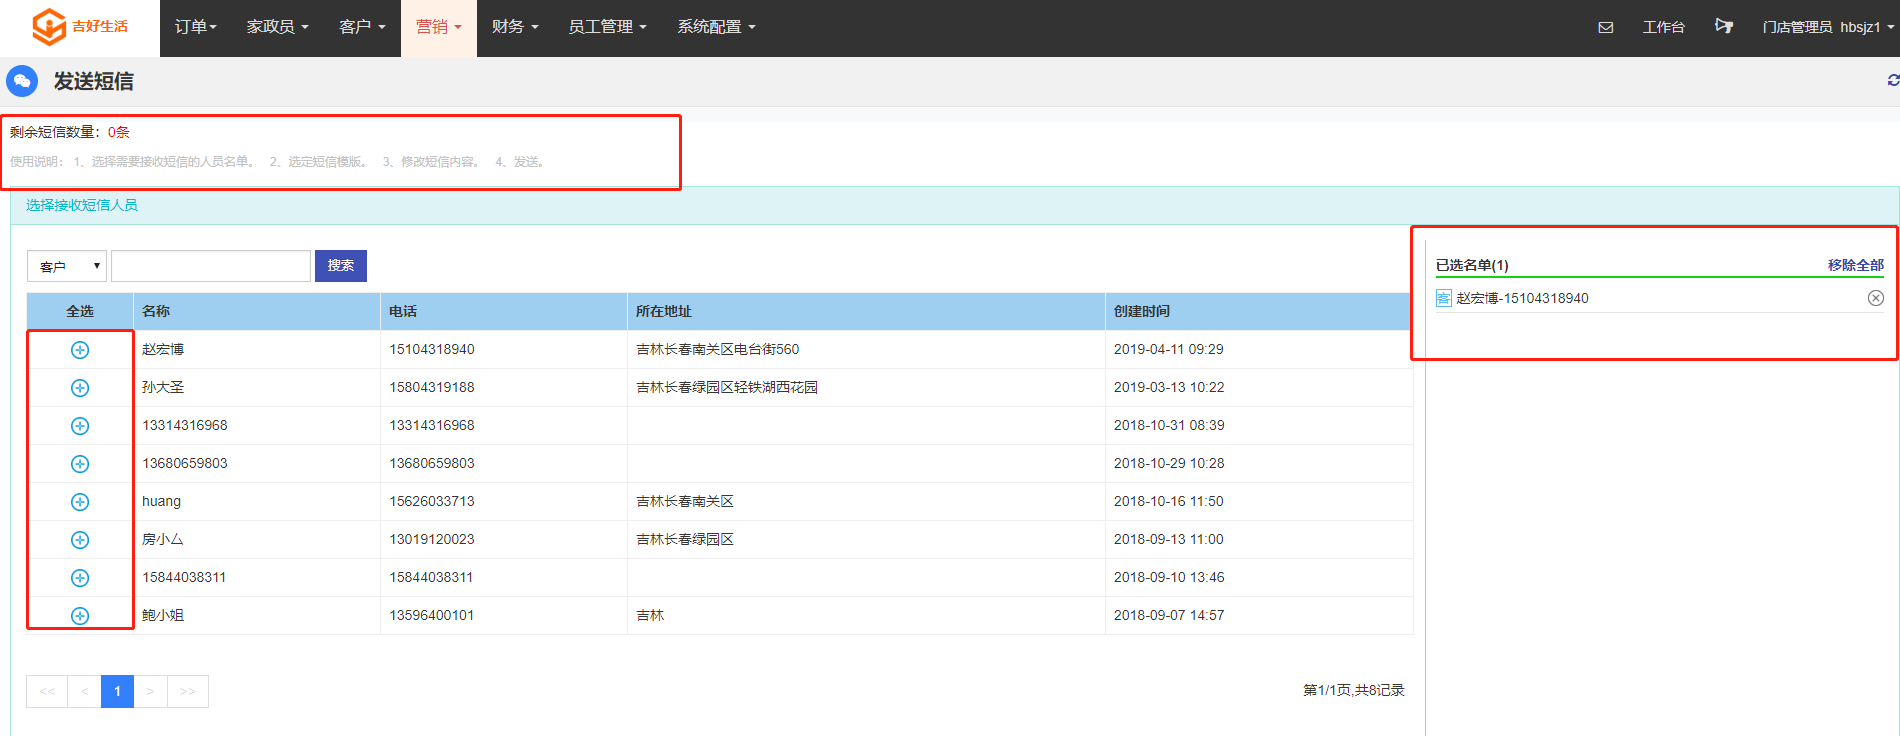The image size is (1900, 736).
Task: Go to previous page with < button
Action: click(84, 691)
